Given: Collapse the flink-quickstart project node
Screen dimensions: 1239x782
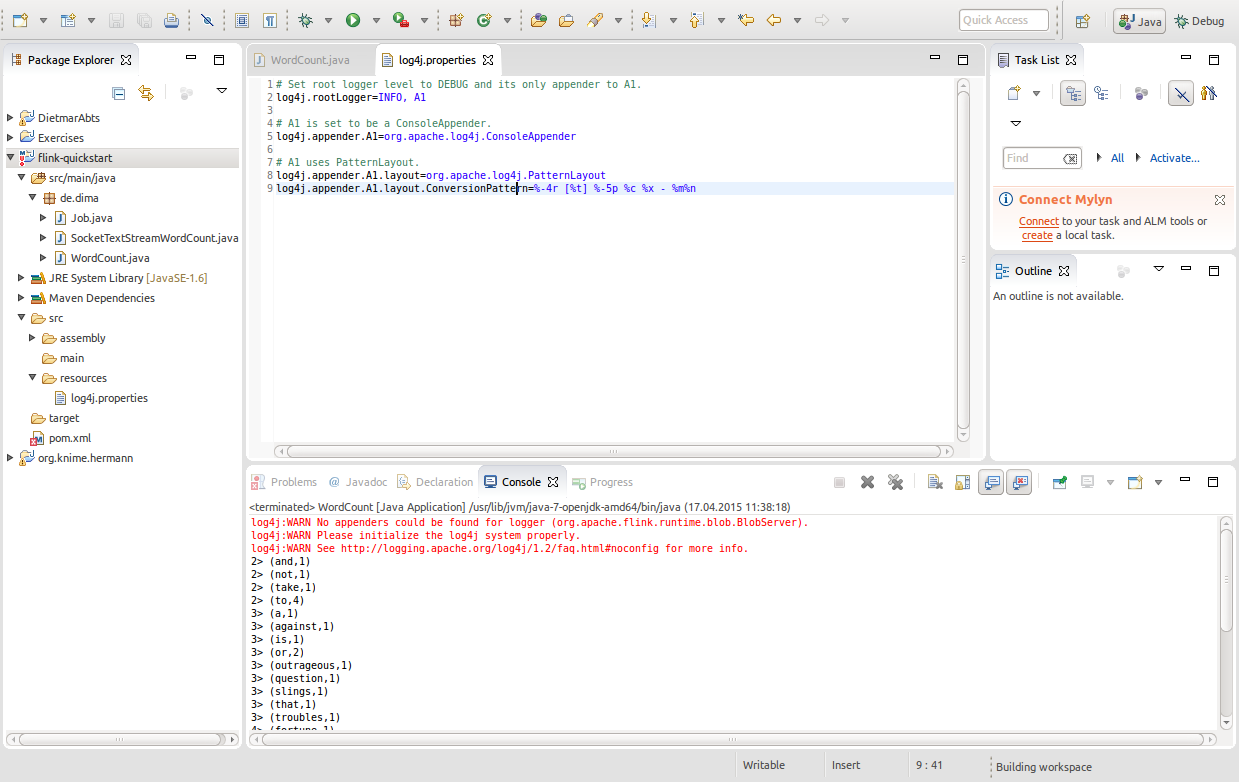Looking at the screenshot, I should click(10, 158).
